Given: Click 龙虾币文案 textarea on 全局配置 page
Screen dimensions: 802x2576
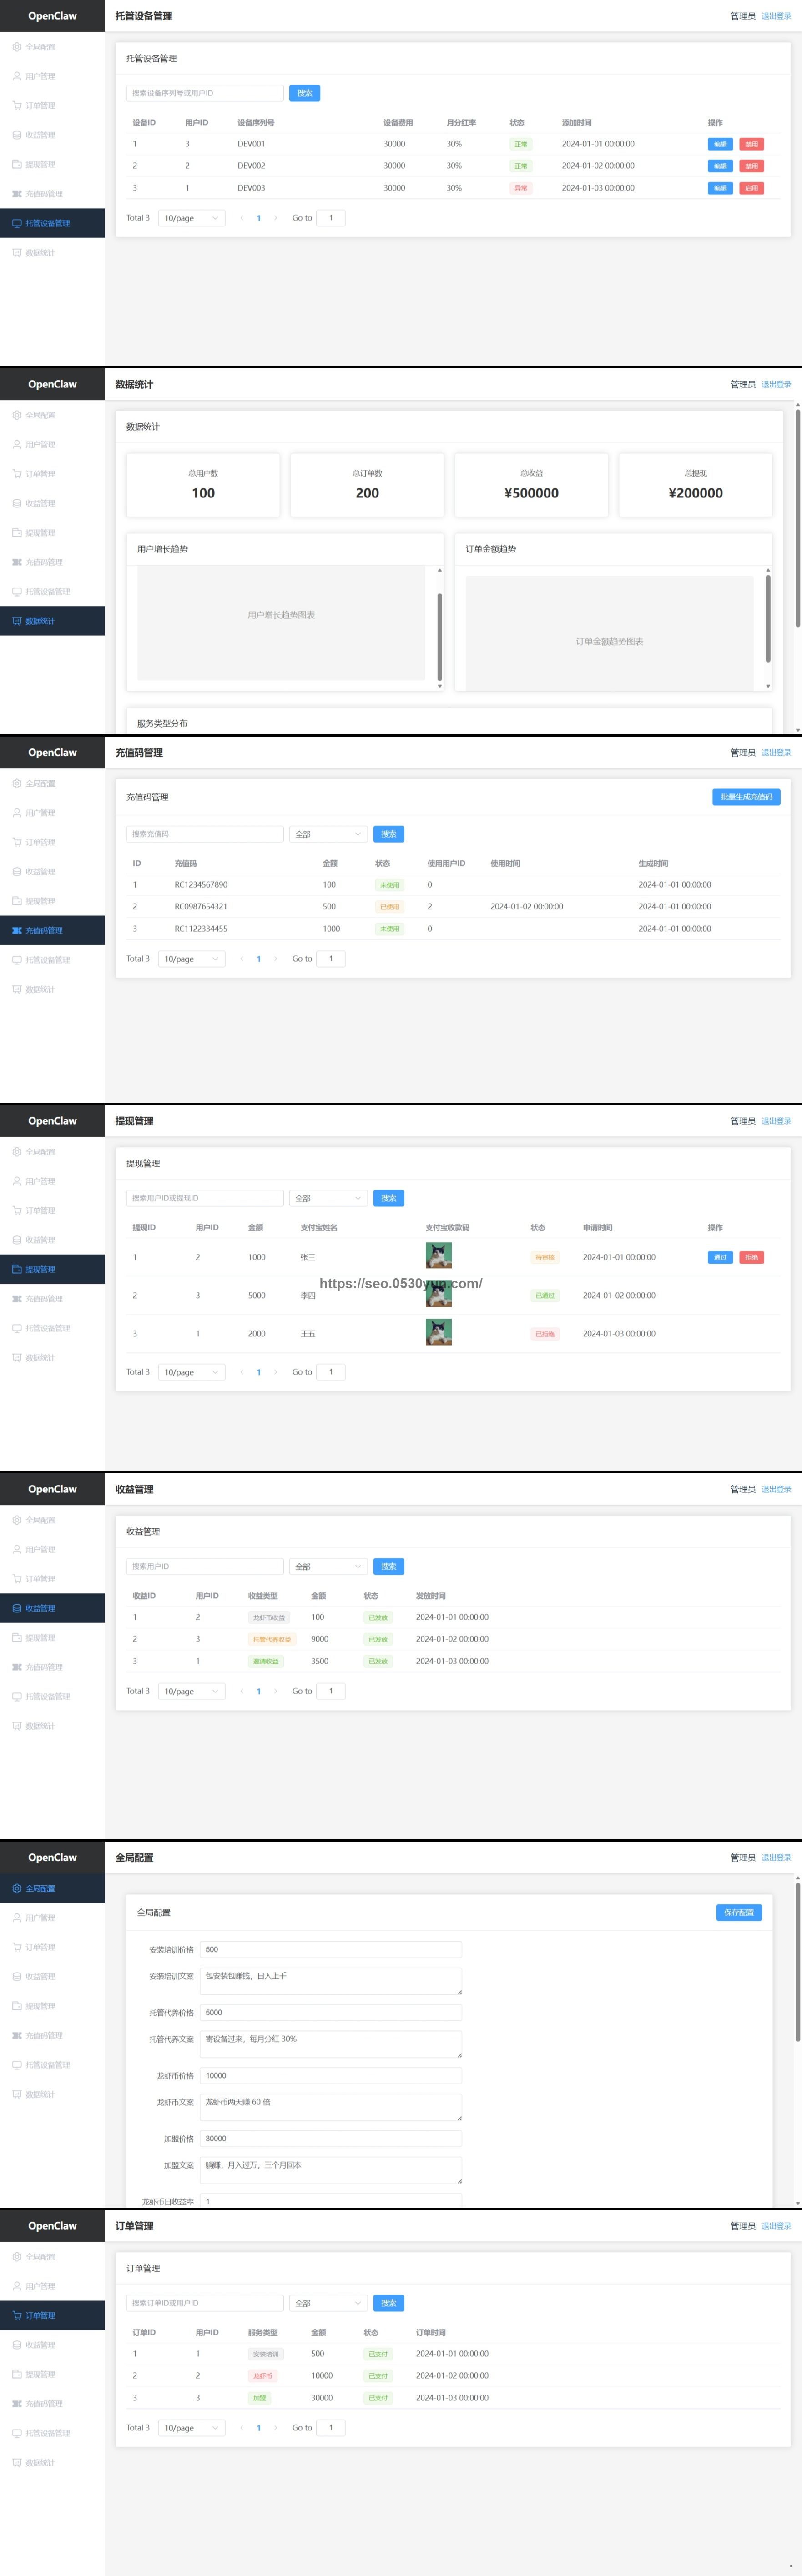Looking at the screenshot, I should click(331, 2107).
